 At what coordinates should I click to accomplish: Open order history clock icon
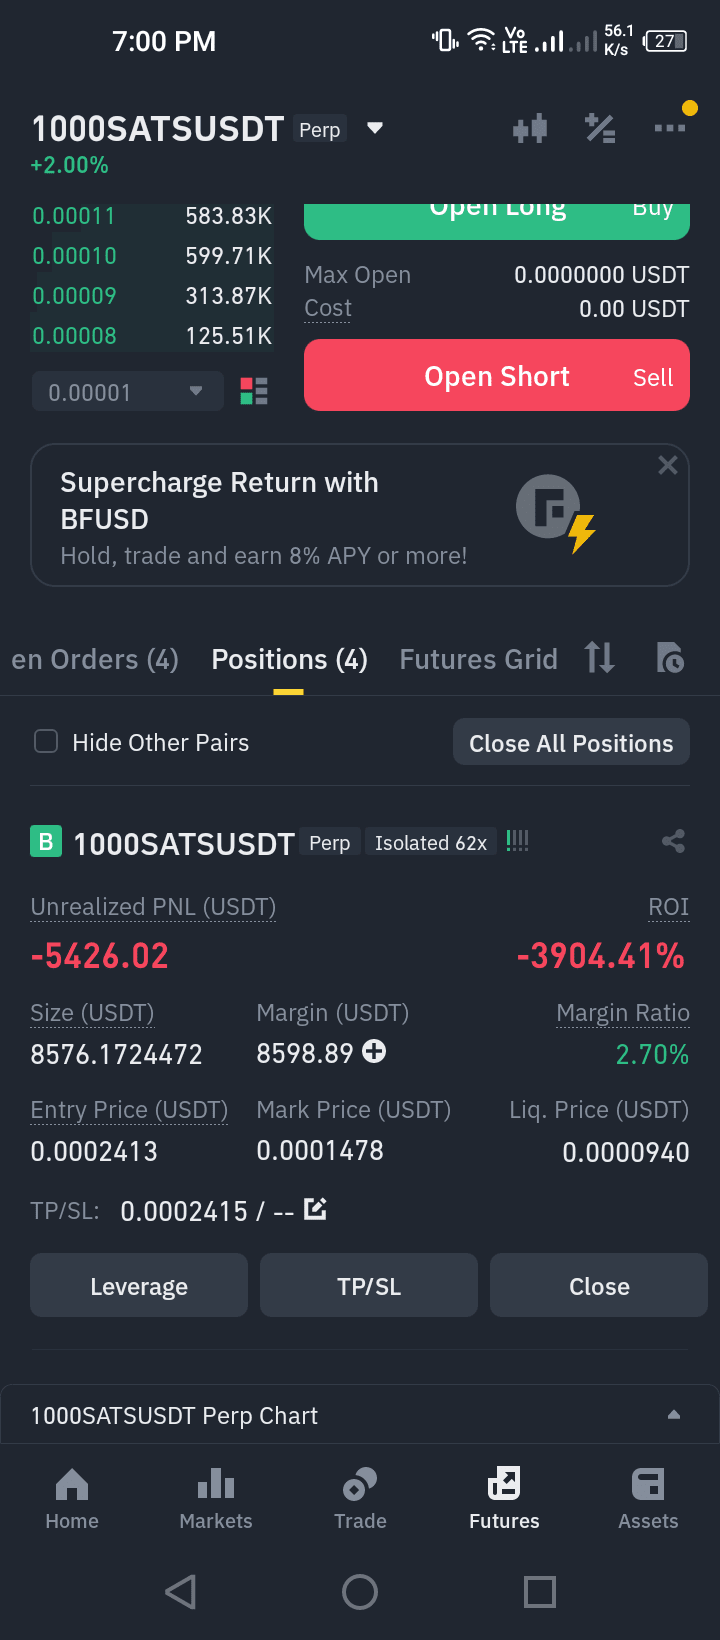670,658
